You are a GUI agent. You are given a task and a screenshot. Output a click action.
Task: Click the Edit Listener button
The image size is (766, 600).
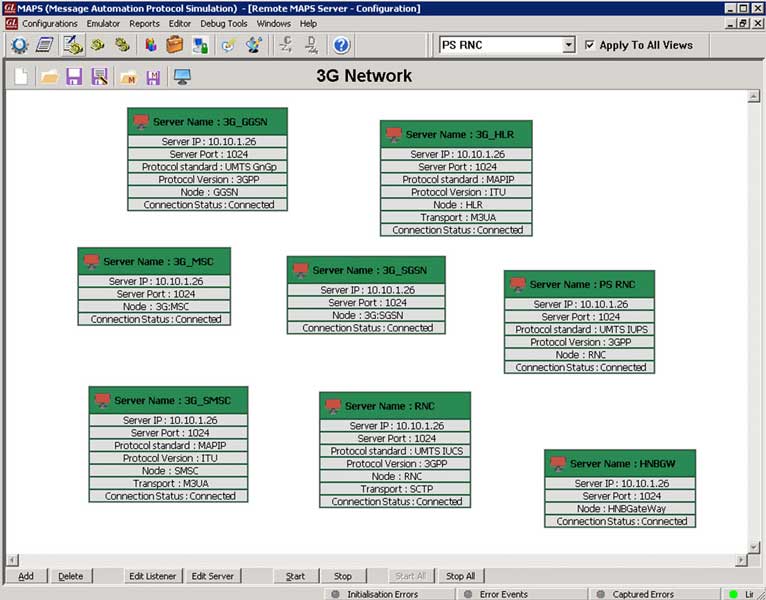click(152, 576)
